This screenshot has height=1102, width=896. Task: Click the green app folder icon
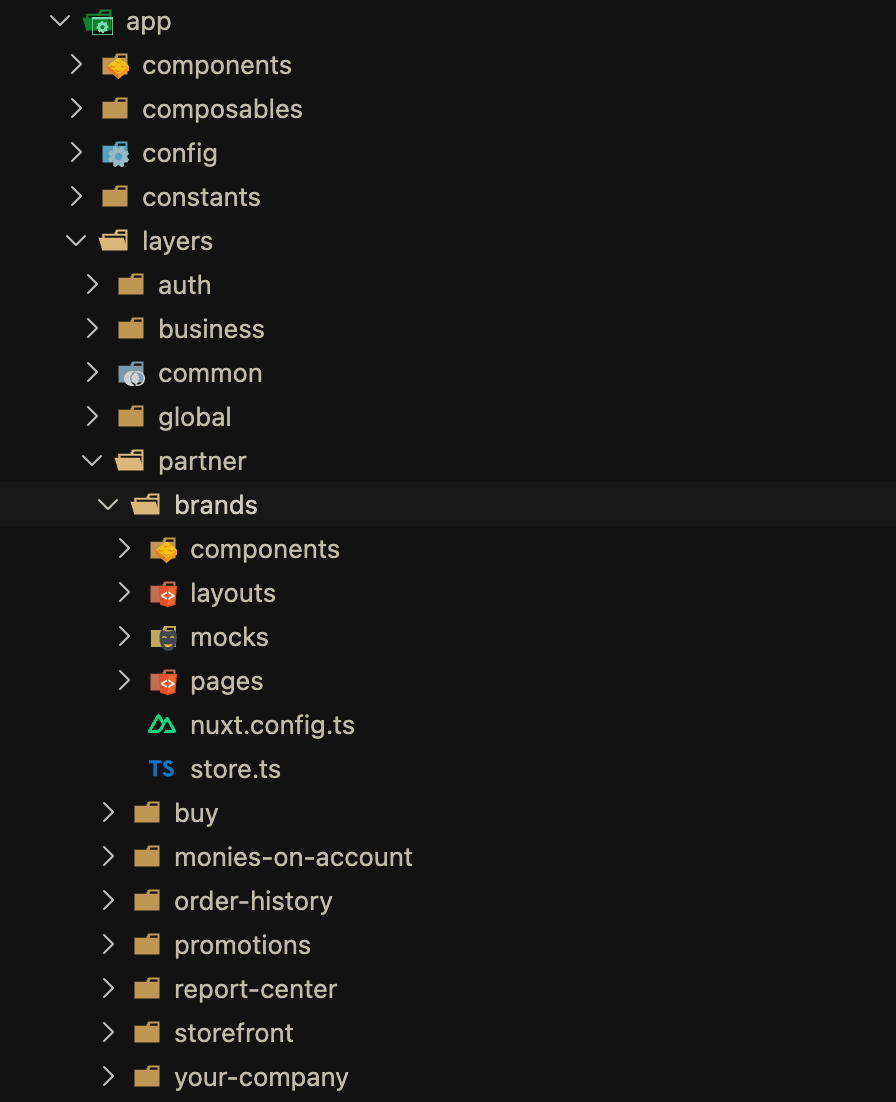pos(99,21)
